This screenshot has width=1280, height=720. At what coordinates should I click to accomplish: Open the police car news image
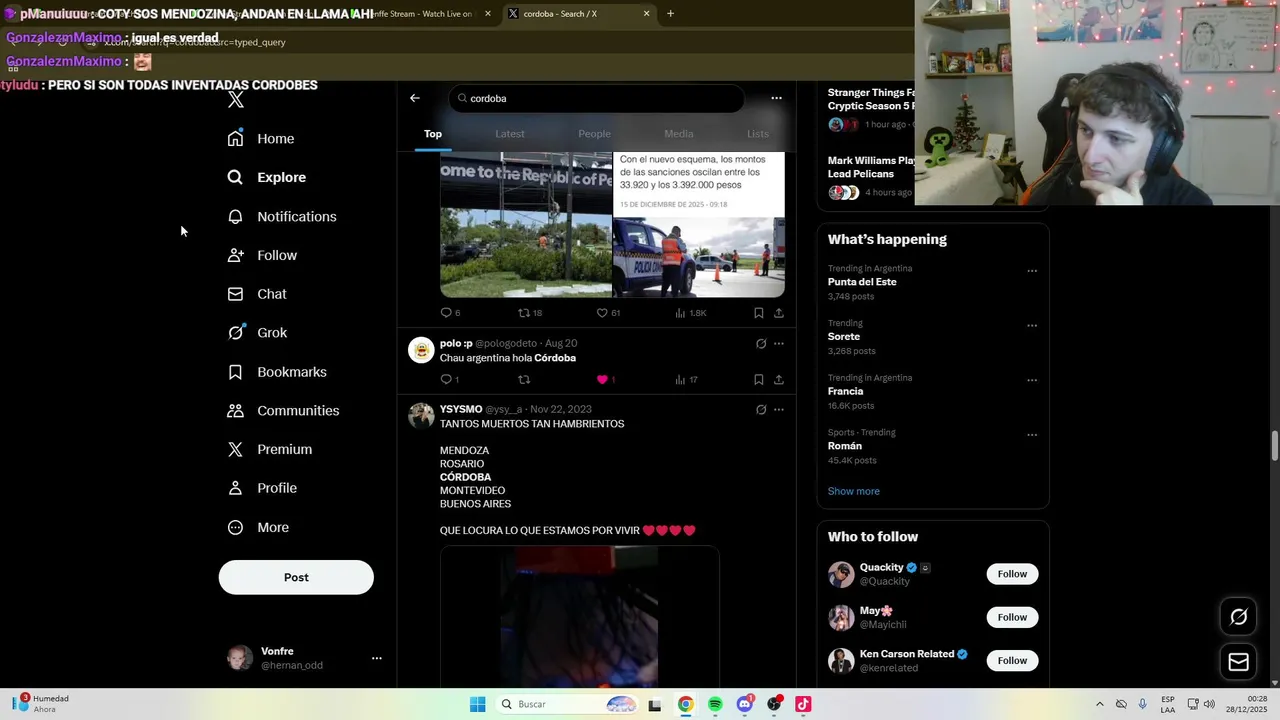tap(699, 225)
